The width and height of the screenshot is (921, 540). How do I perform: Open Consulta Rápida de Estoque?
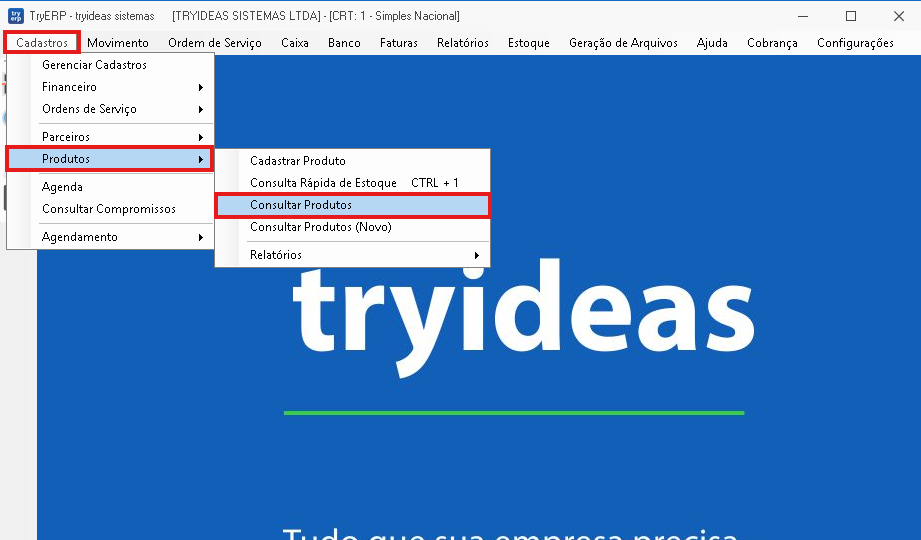352,183
